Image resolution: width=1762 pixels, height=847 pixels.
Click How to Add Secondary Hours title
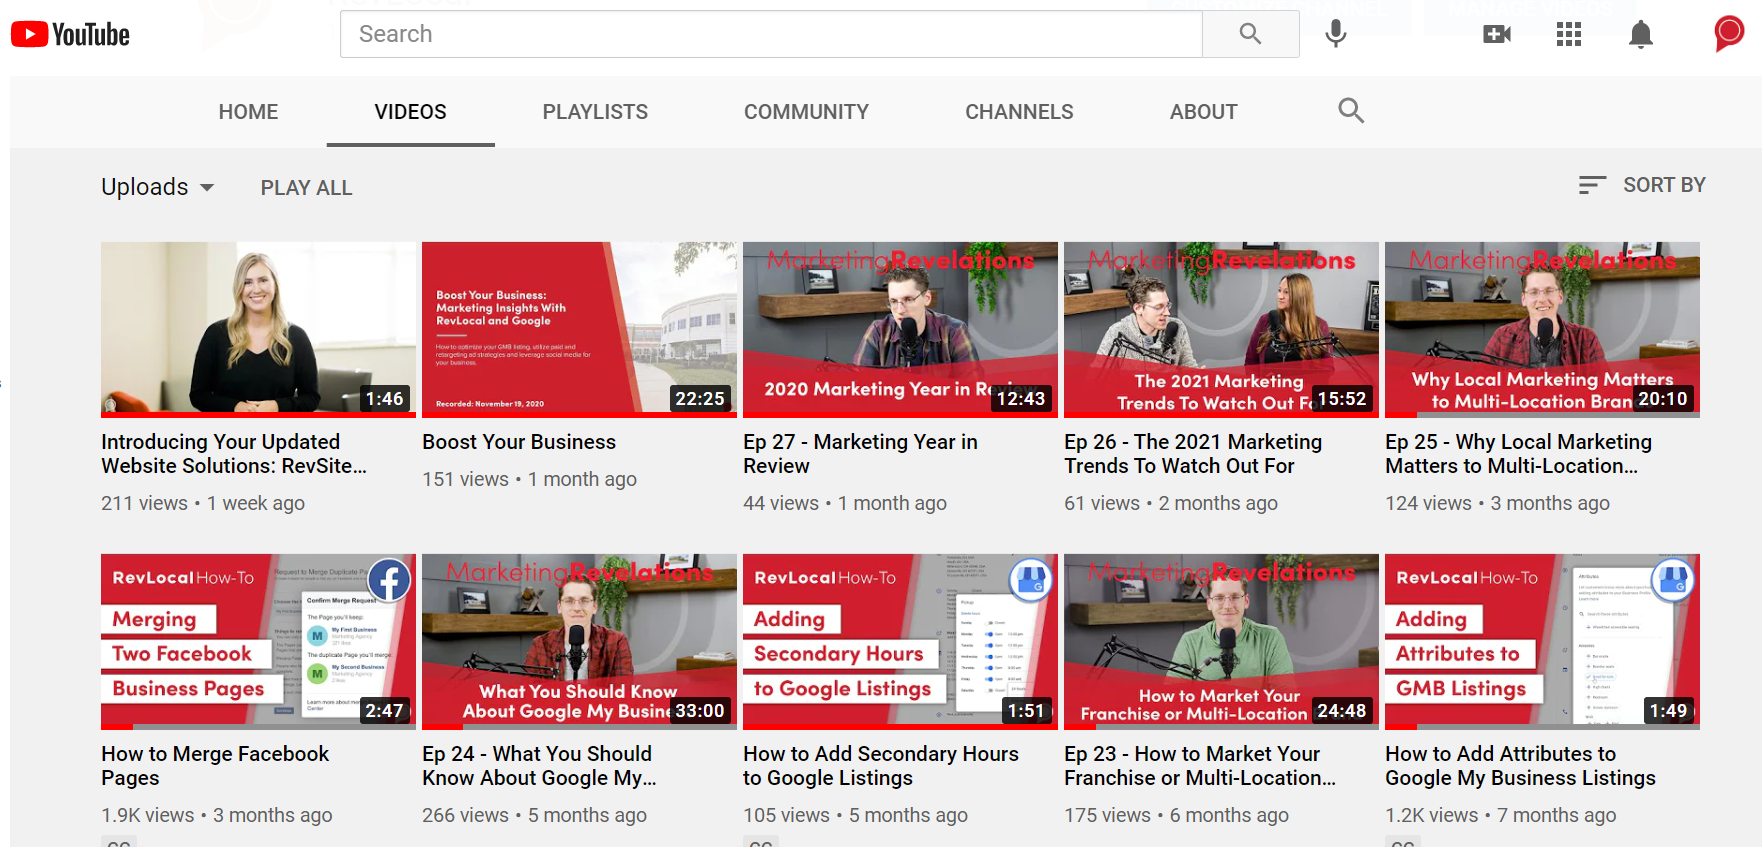(881, 766)
